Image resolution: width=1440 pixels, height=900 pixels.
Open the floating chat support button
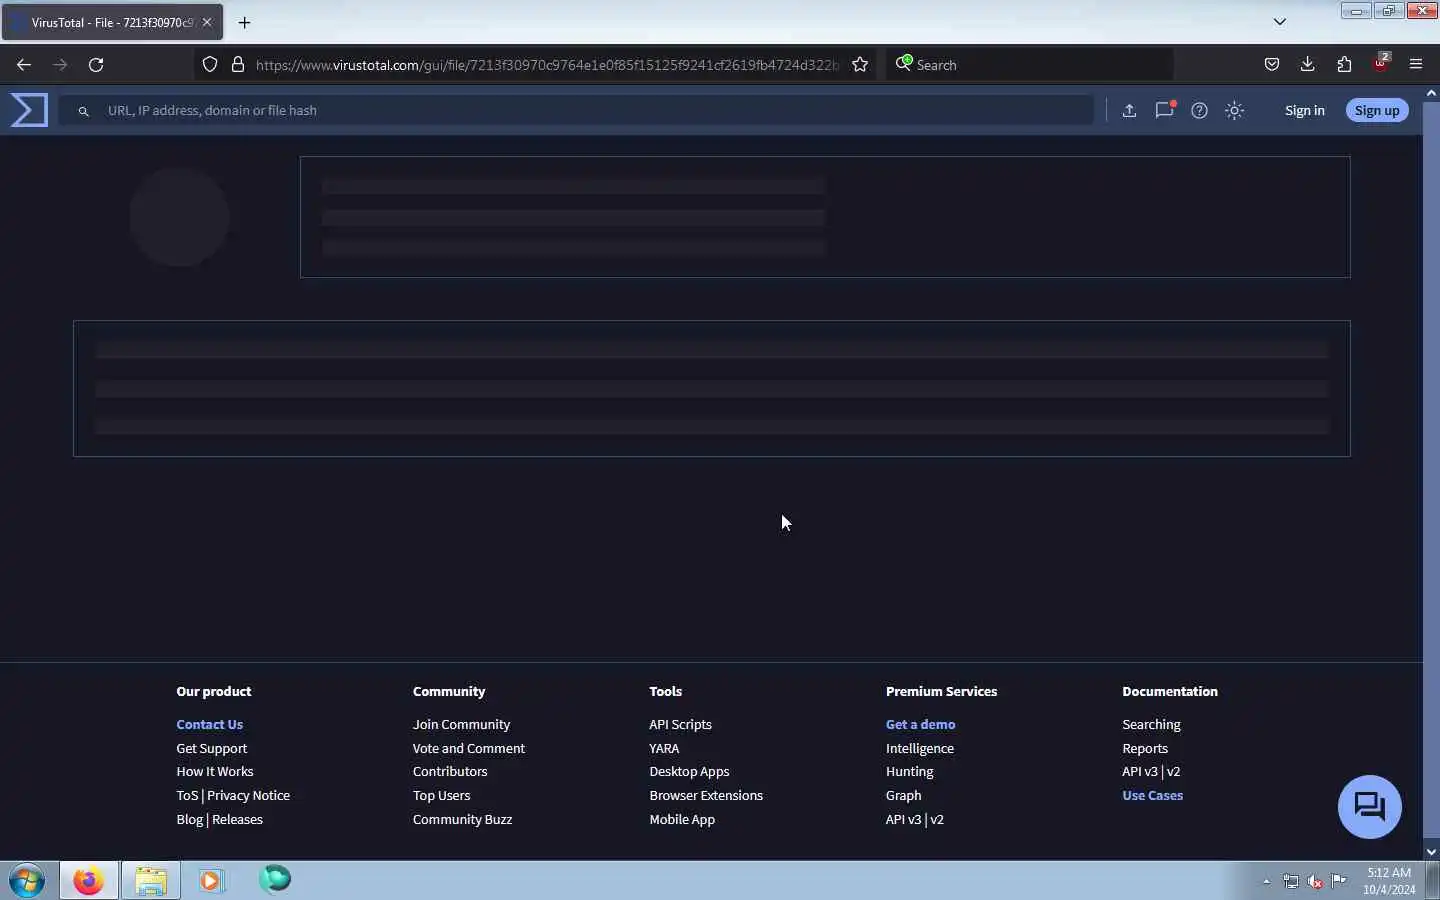tap(1369, 806)
